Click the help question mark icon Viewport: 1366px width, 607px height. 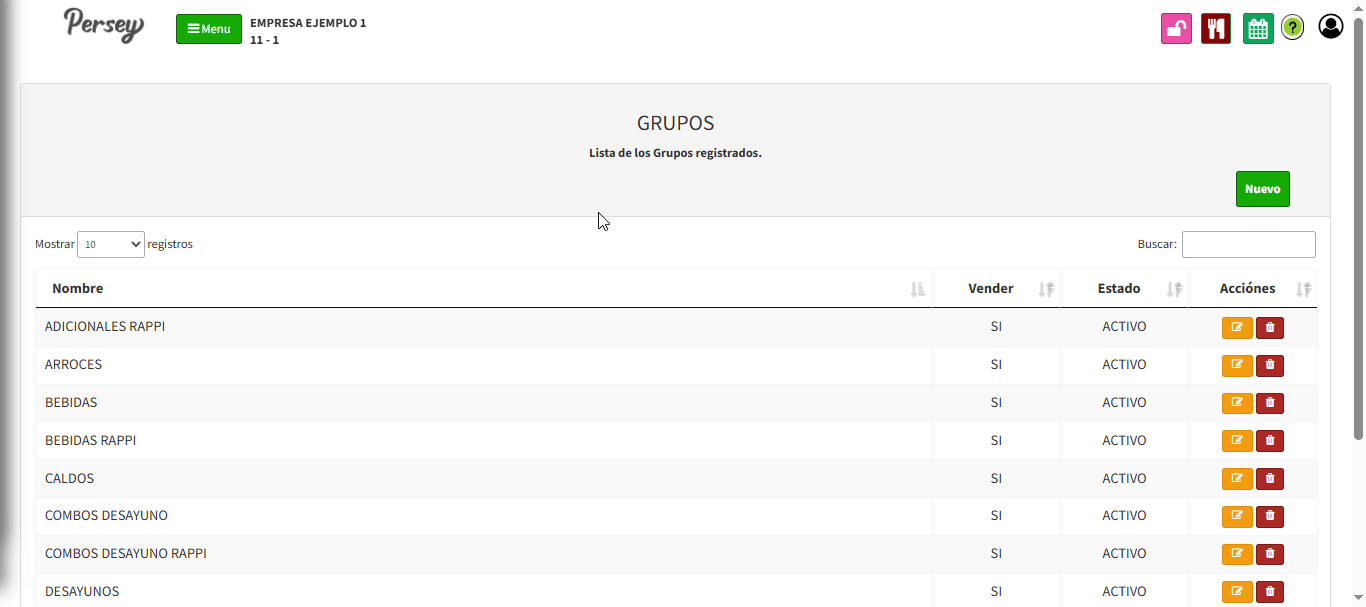[x=1292, y=28]
